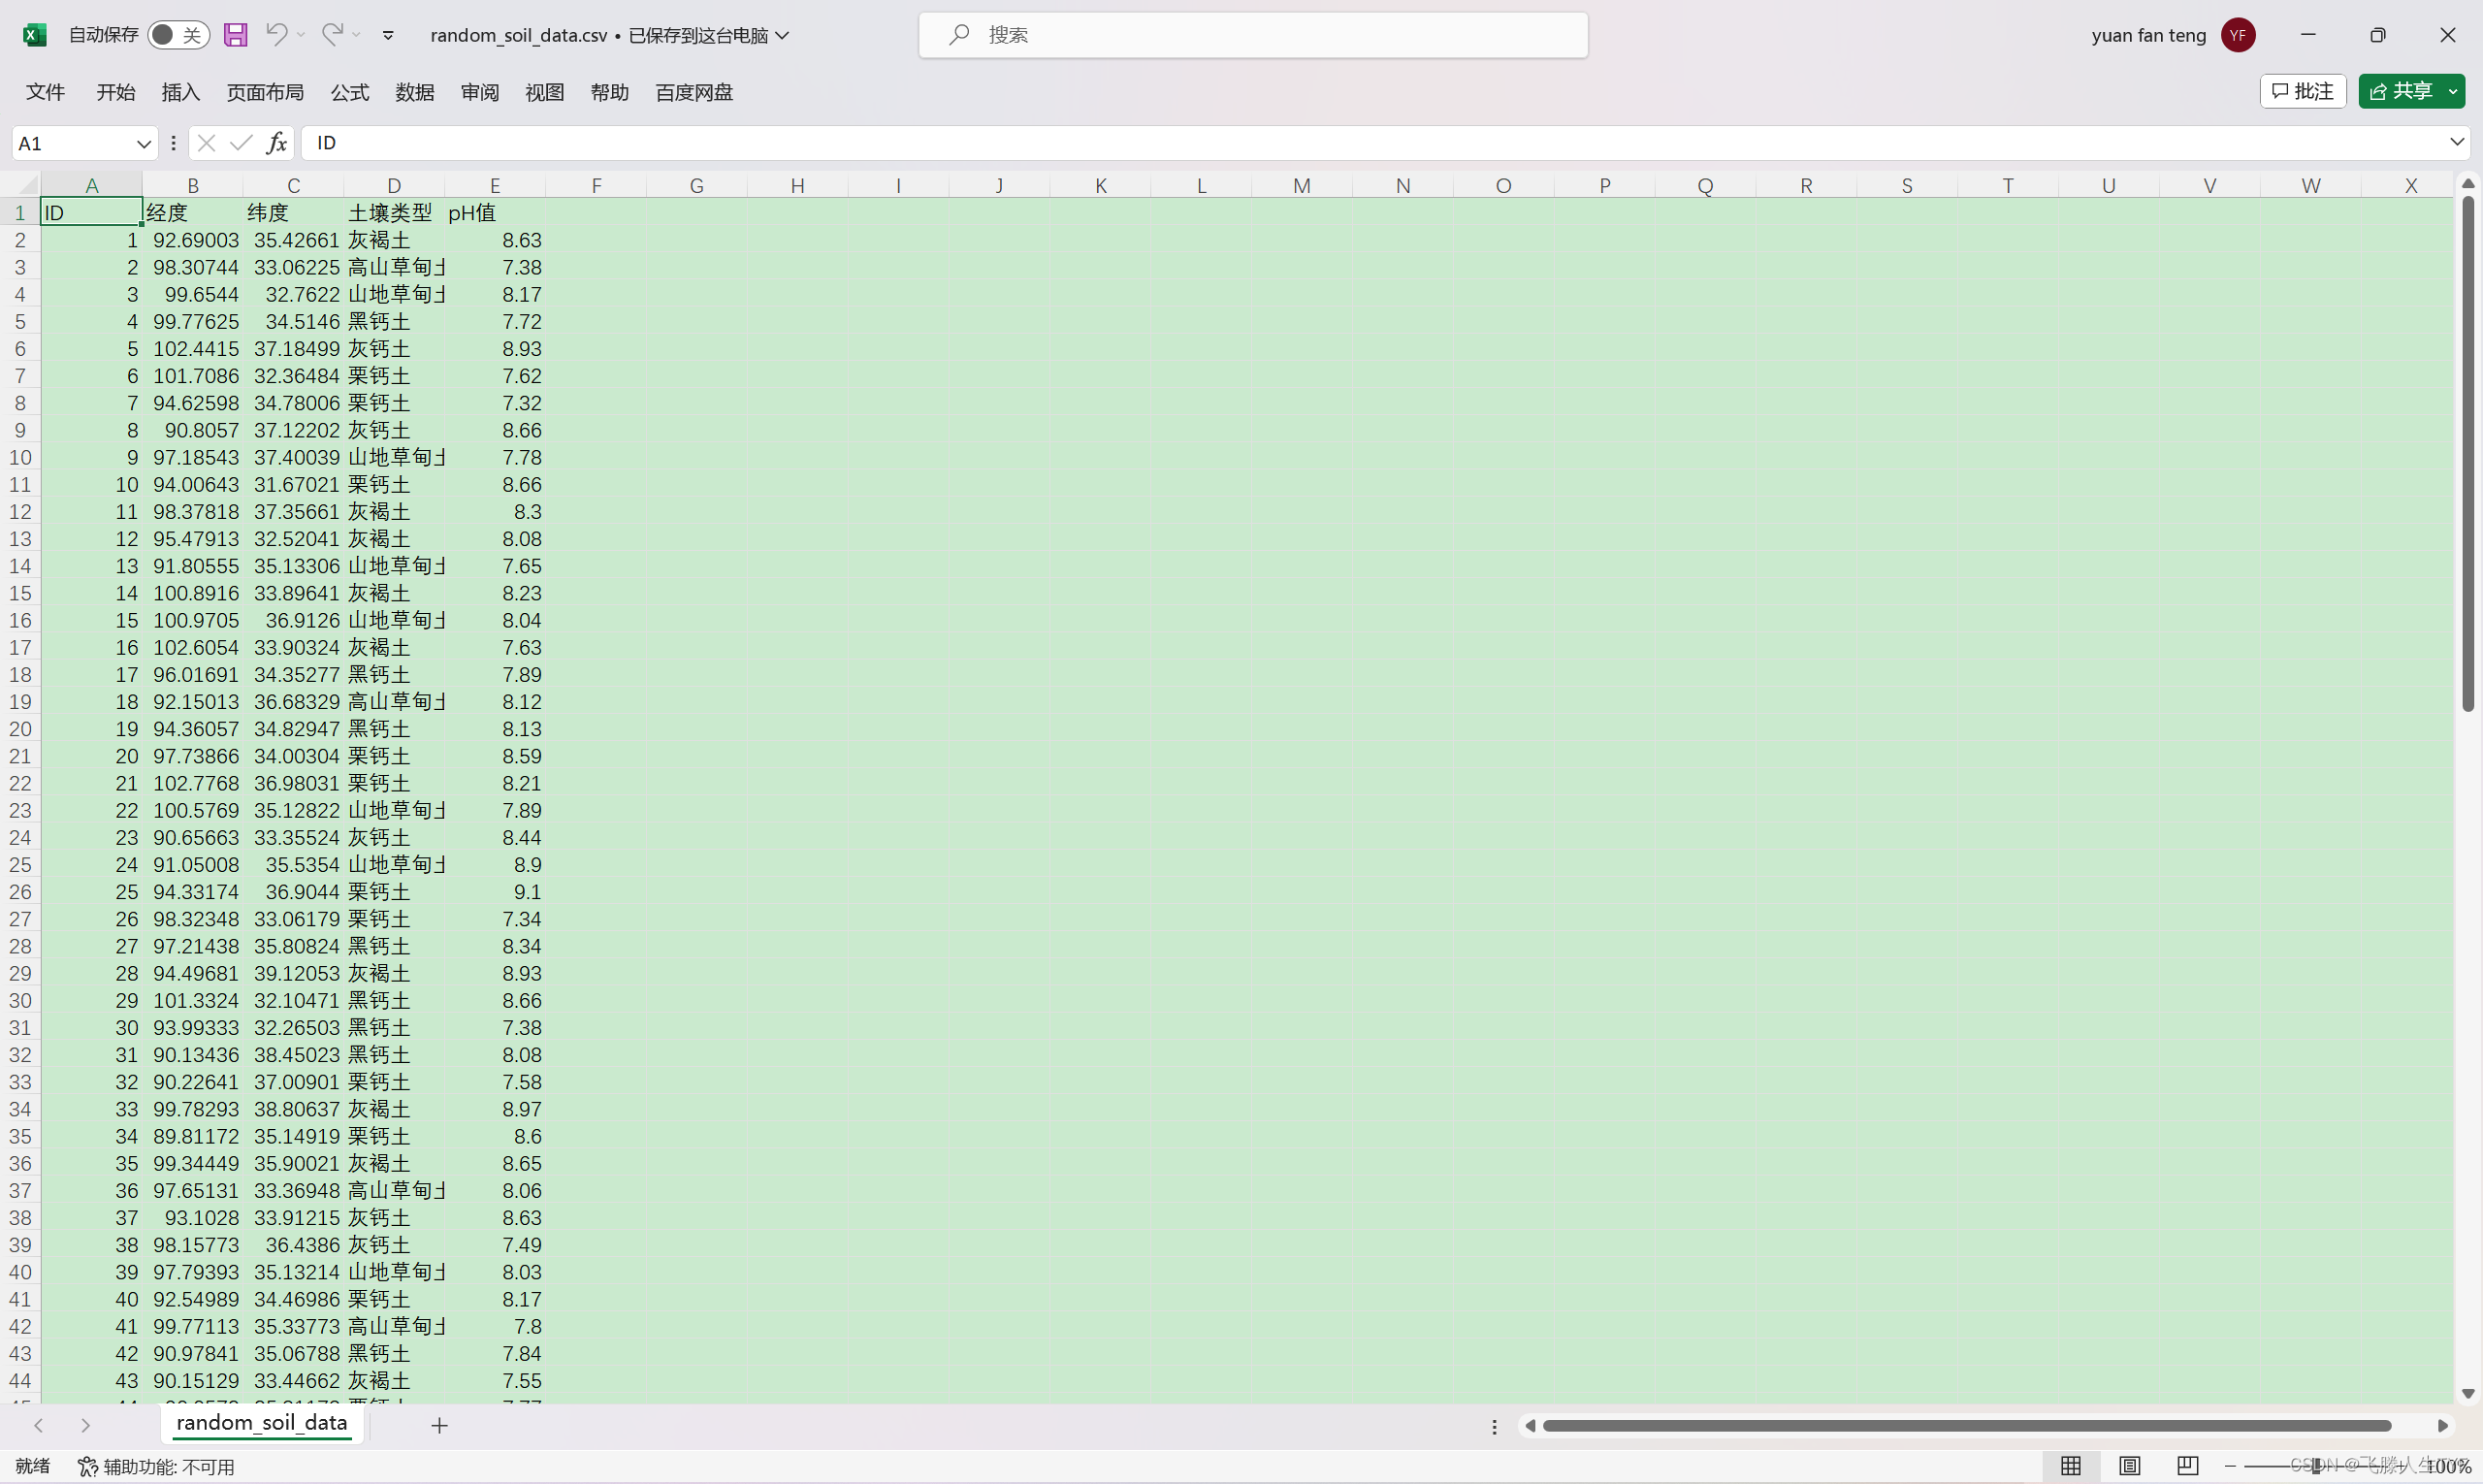Viewport: 2483px width, 1484px height.
Task: Click cell with value 39.12053
Action: point(294,973)
